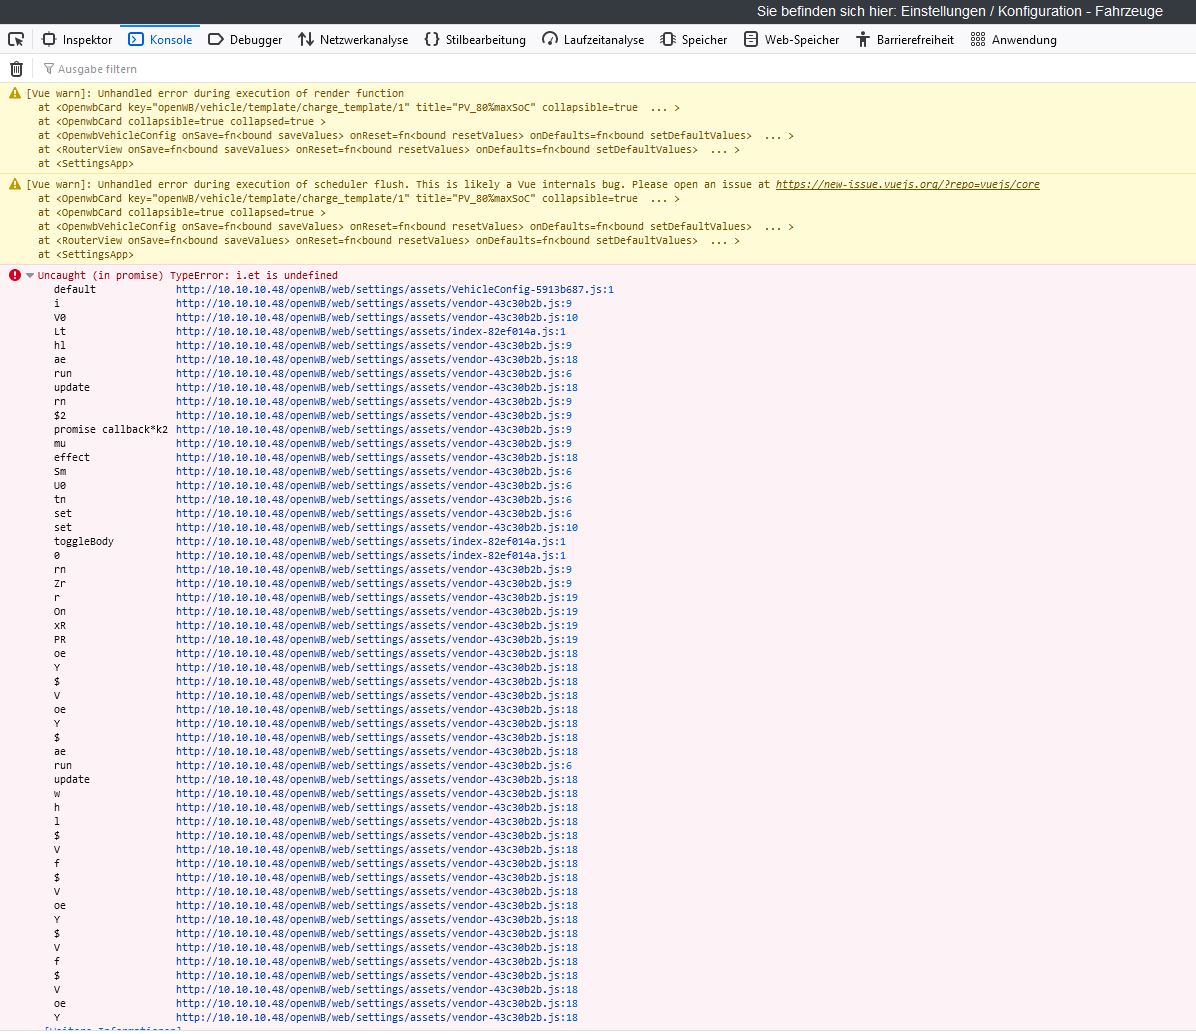Open the new-issue.vuejs.org link

click(x=907, y=185)
